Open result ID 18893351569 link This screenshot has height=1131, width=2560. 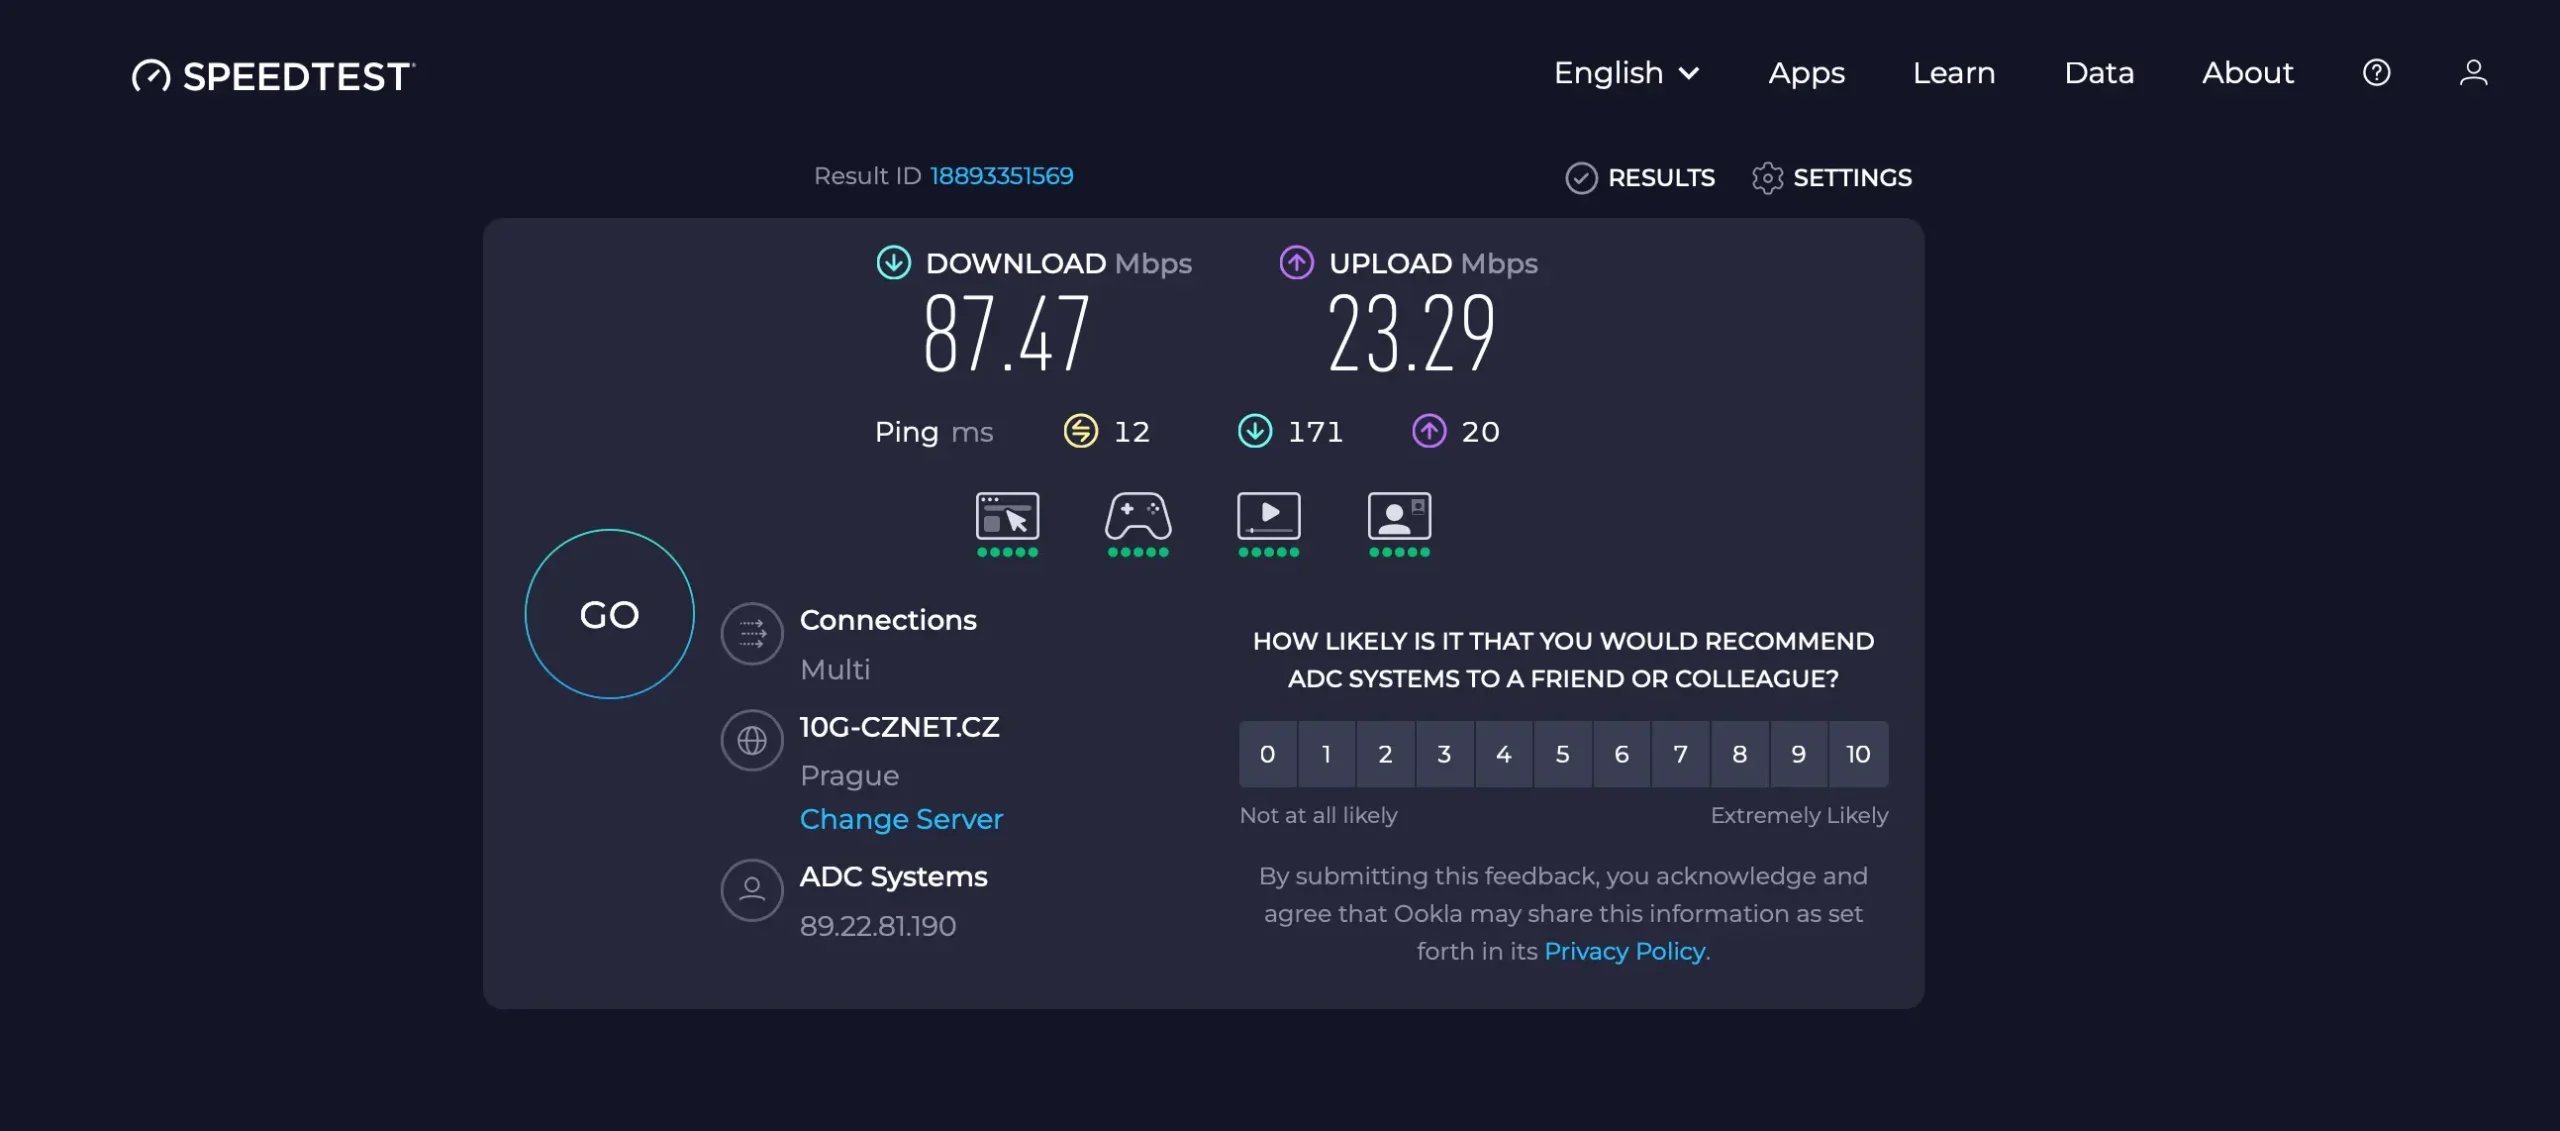1001,175
